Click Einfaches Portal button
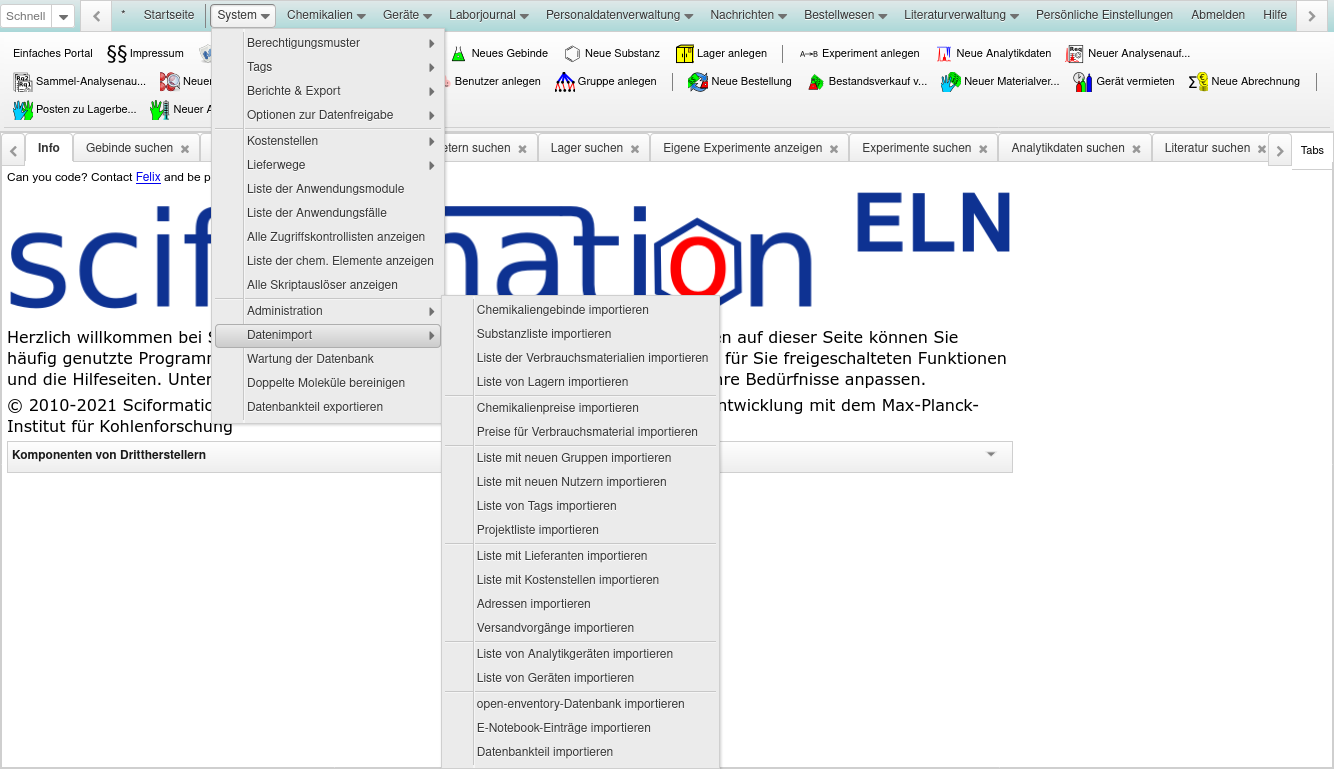Viewport: 1334px width, 769px height. 53,53
